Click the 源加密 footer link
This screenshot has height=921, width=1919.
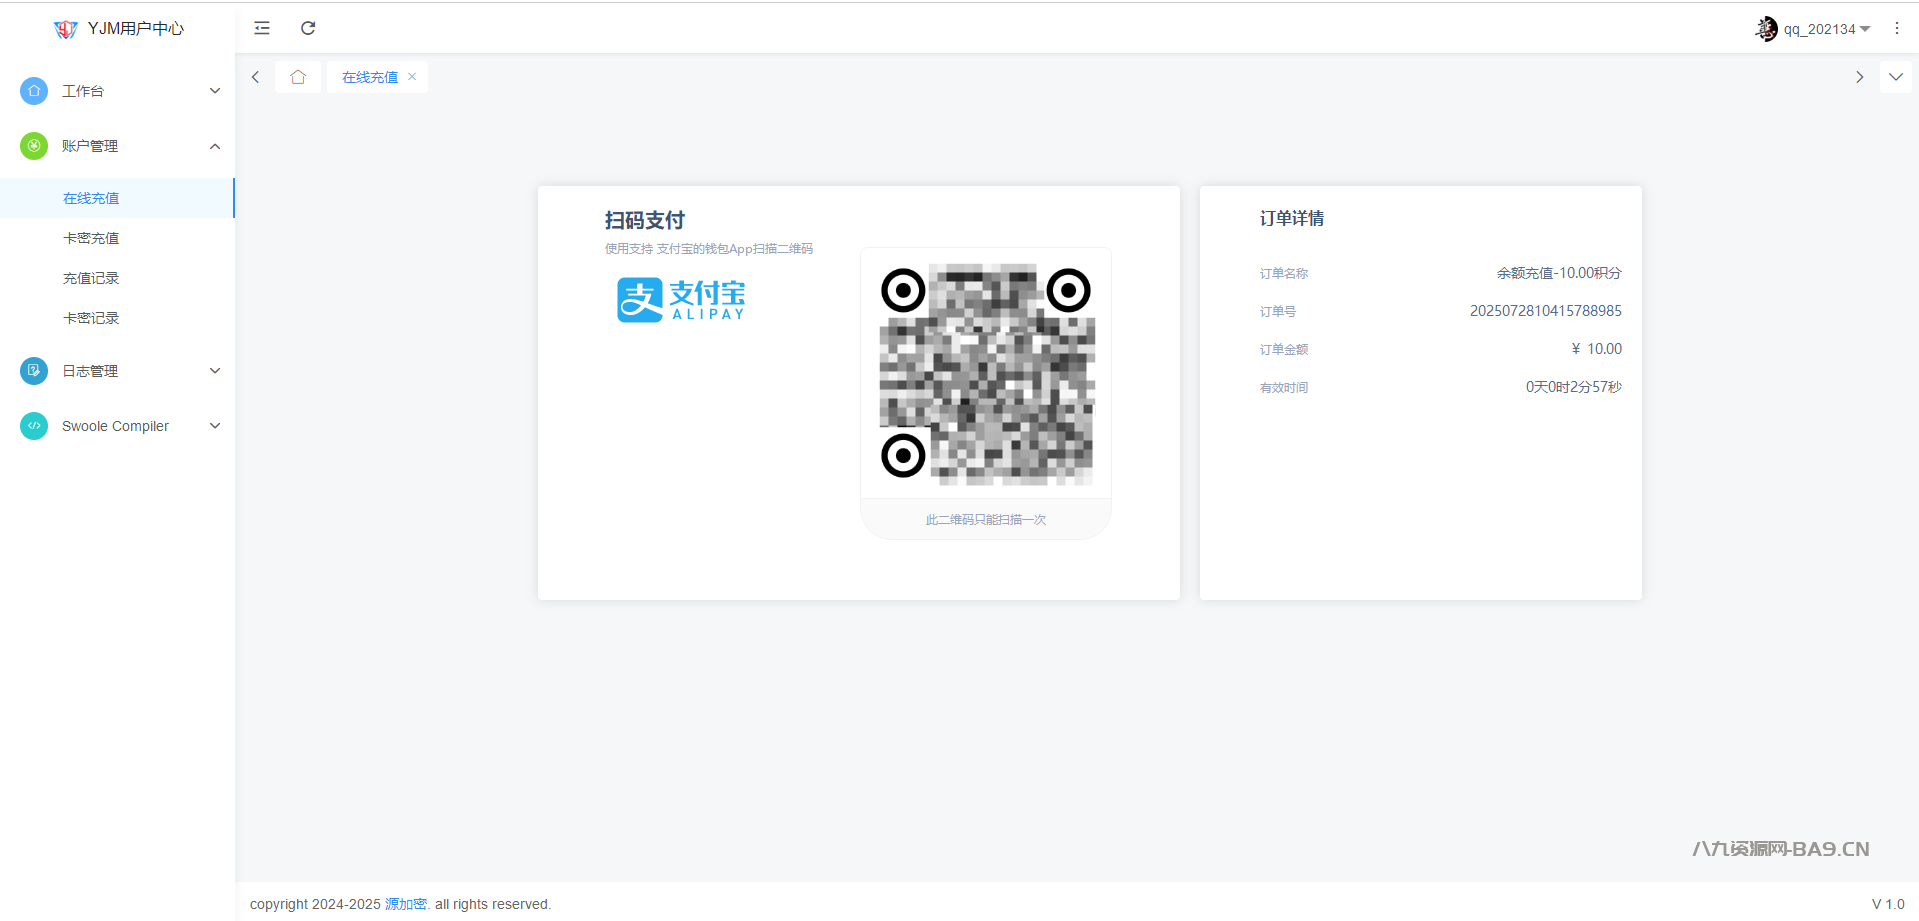coord(406,904)
